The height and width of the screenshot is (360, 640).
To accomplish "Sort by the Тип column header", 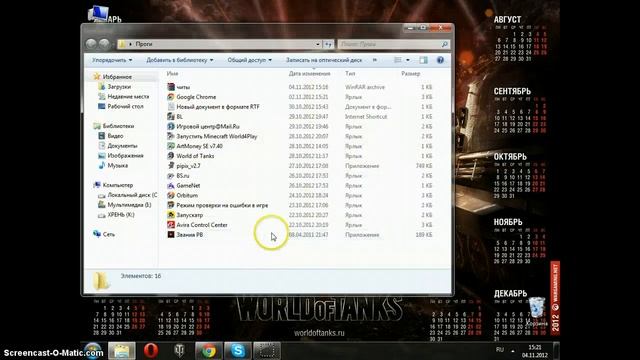I will click(x=350, y=73).
